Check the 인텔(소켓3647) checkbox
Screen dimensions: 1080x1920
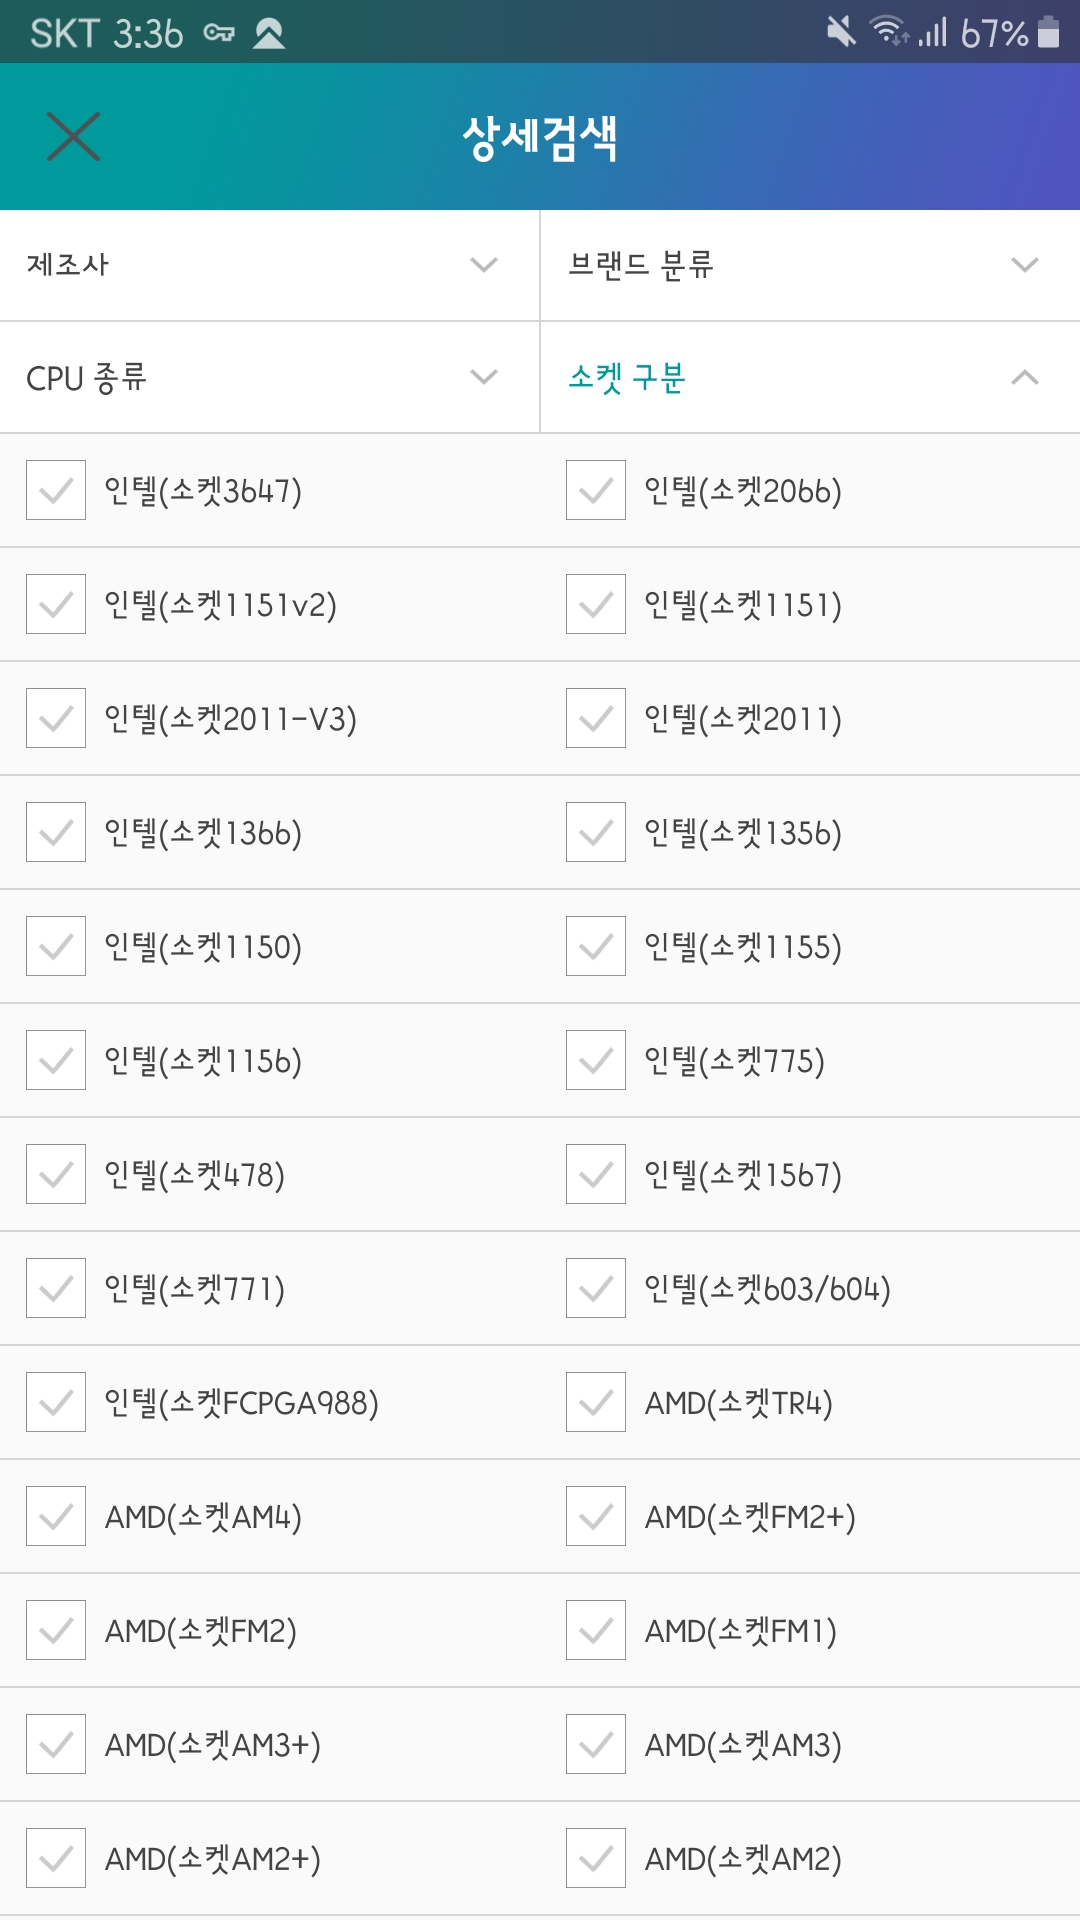pyautogui.click(x=56, y=490)
